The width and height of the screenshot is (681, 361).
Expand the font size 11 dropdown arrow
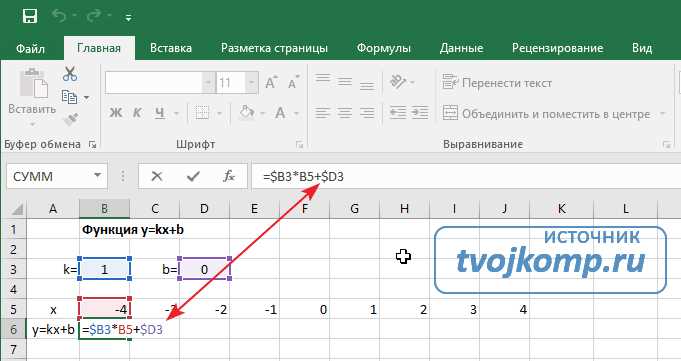click(x=251, y=83)
